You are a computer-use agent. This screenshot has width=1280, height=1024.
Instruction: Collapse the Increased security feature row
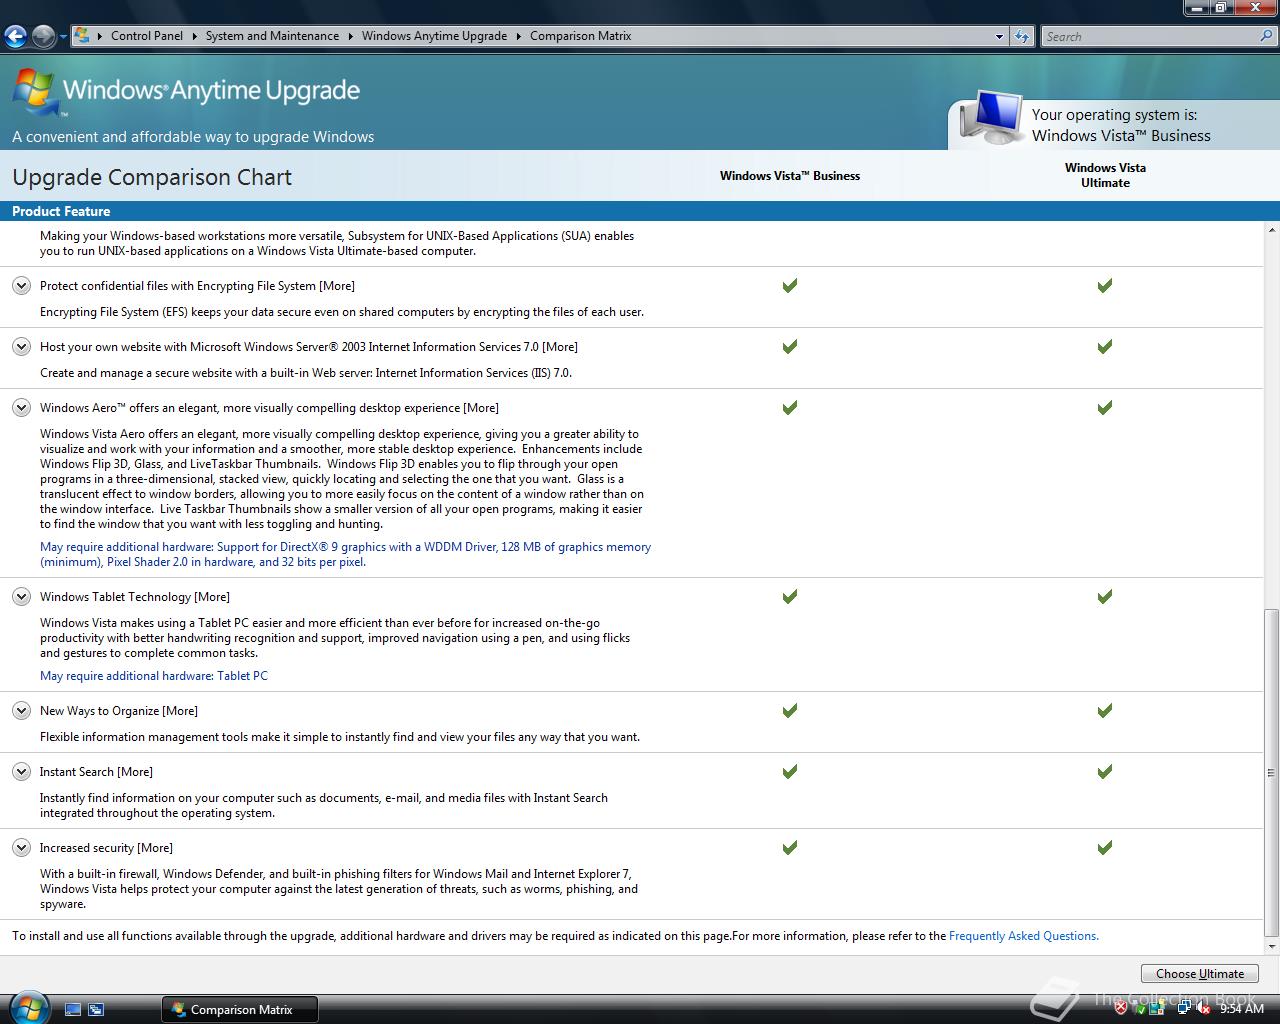(21, 848)
